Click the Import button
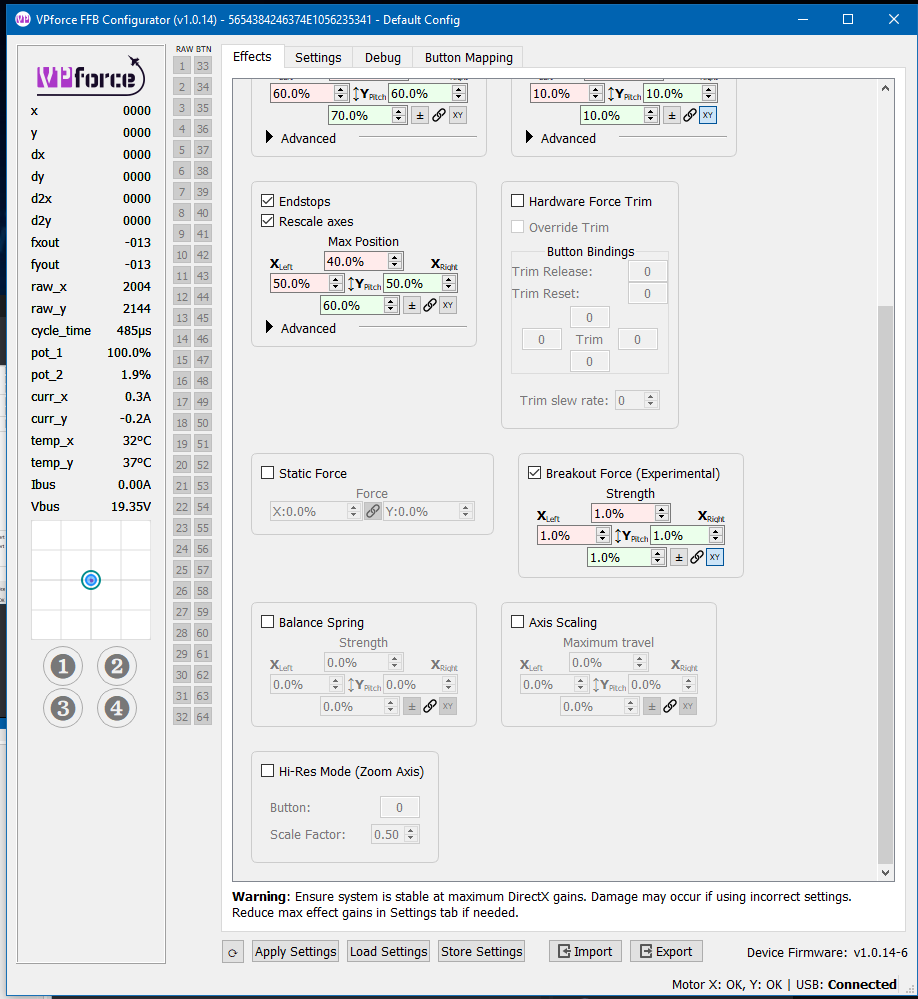 [585, 951]
